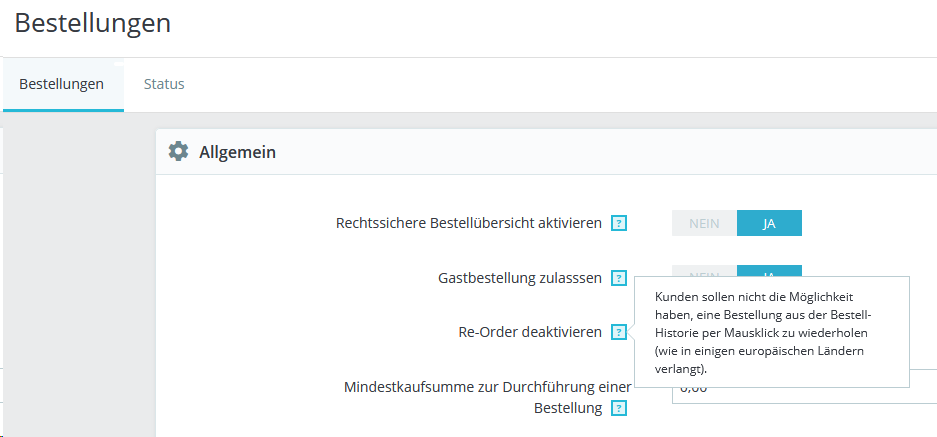The width and height of the screenshot is (937, 437).
Task: Click the gear icon beside Allgemein
Action: (x=178, y=151)
